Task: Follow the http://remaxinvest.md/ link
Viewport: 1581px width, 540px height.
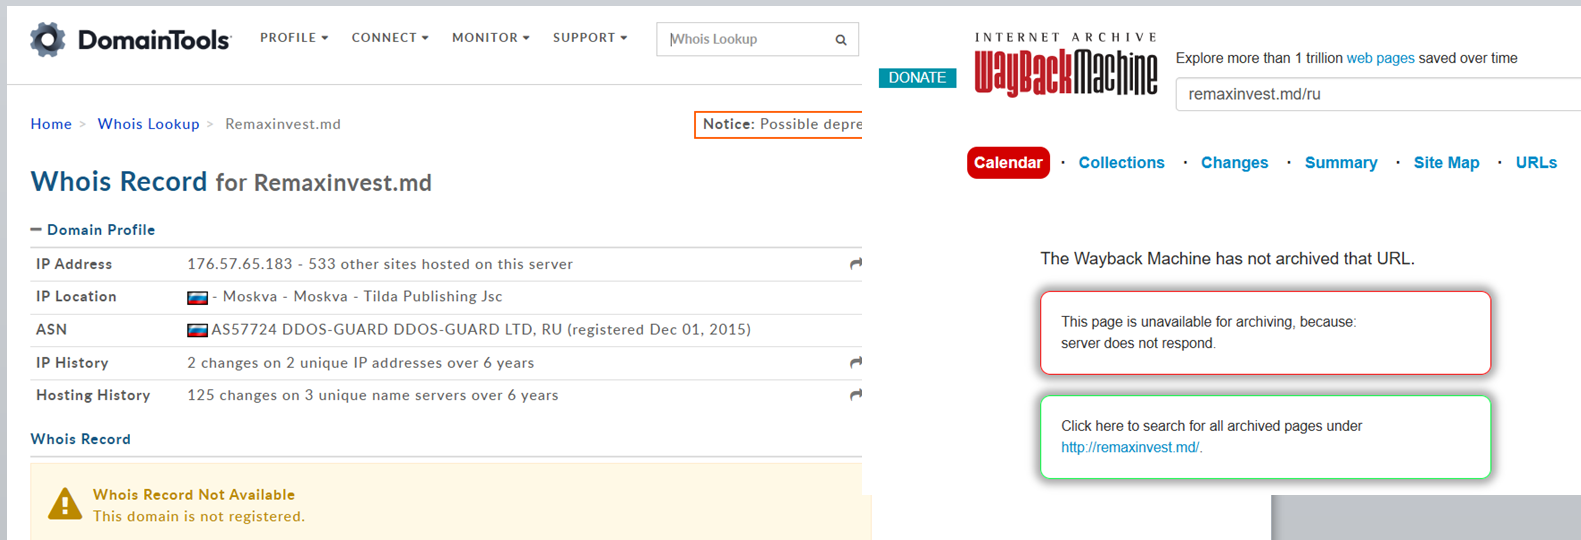Action: click(x=1132, y=447)
